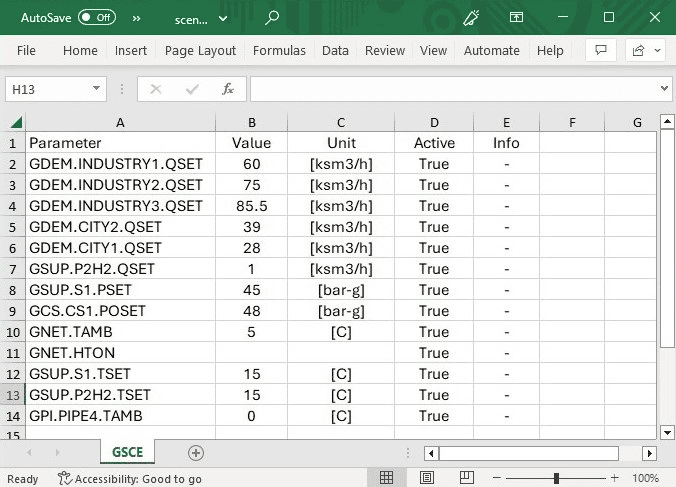Select the GSCE sheet tab

pyautogui.click(x=127, y=453)
